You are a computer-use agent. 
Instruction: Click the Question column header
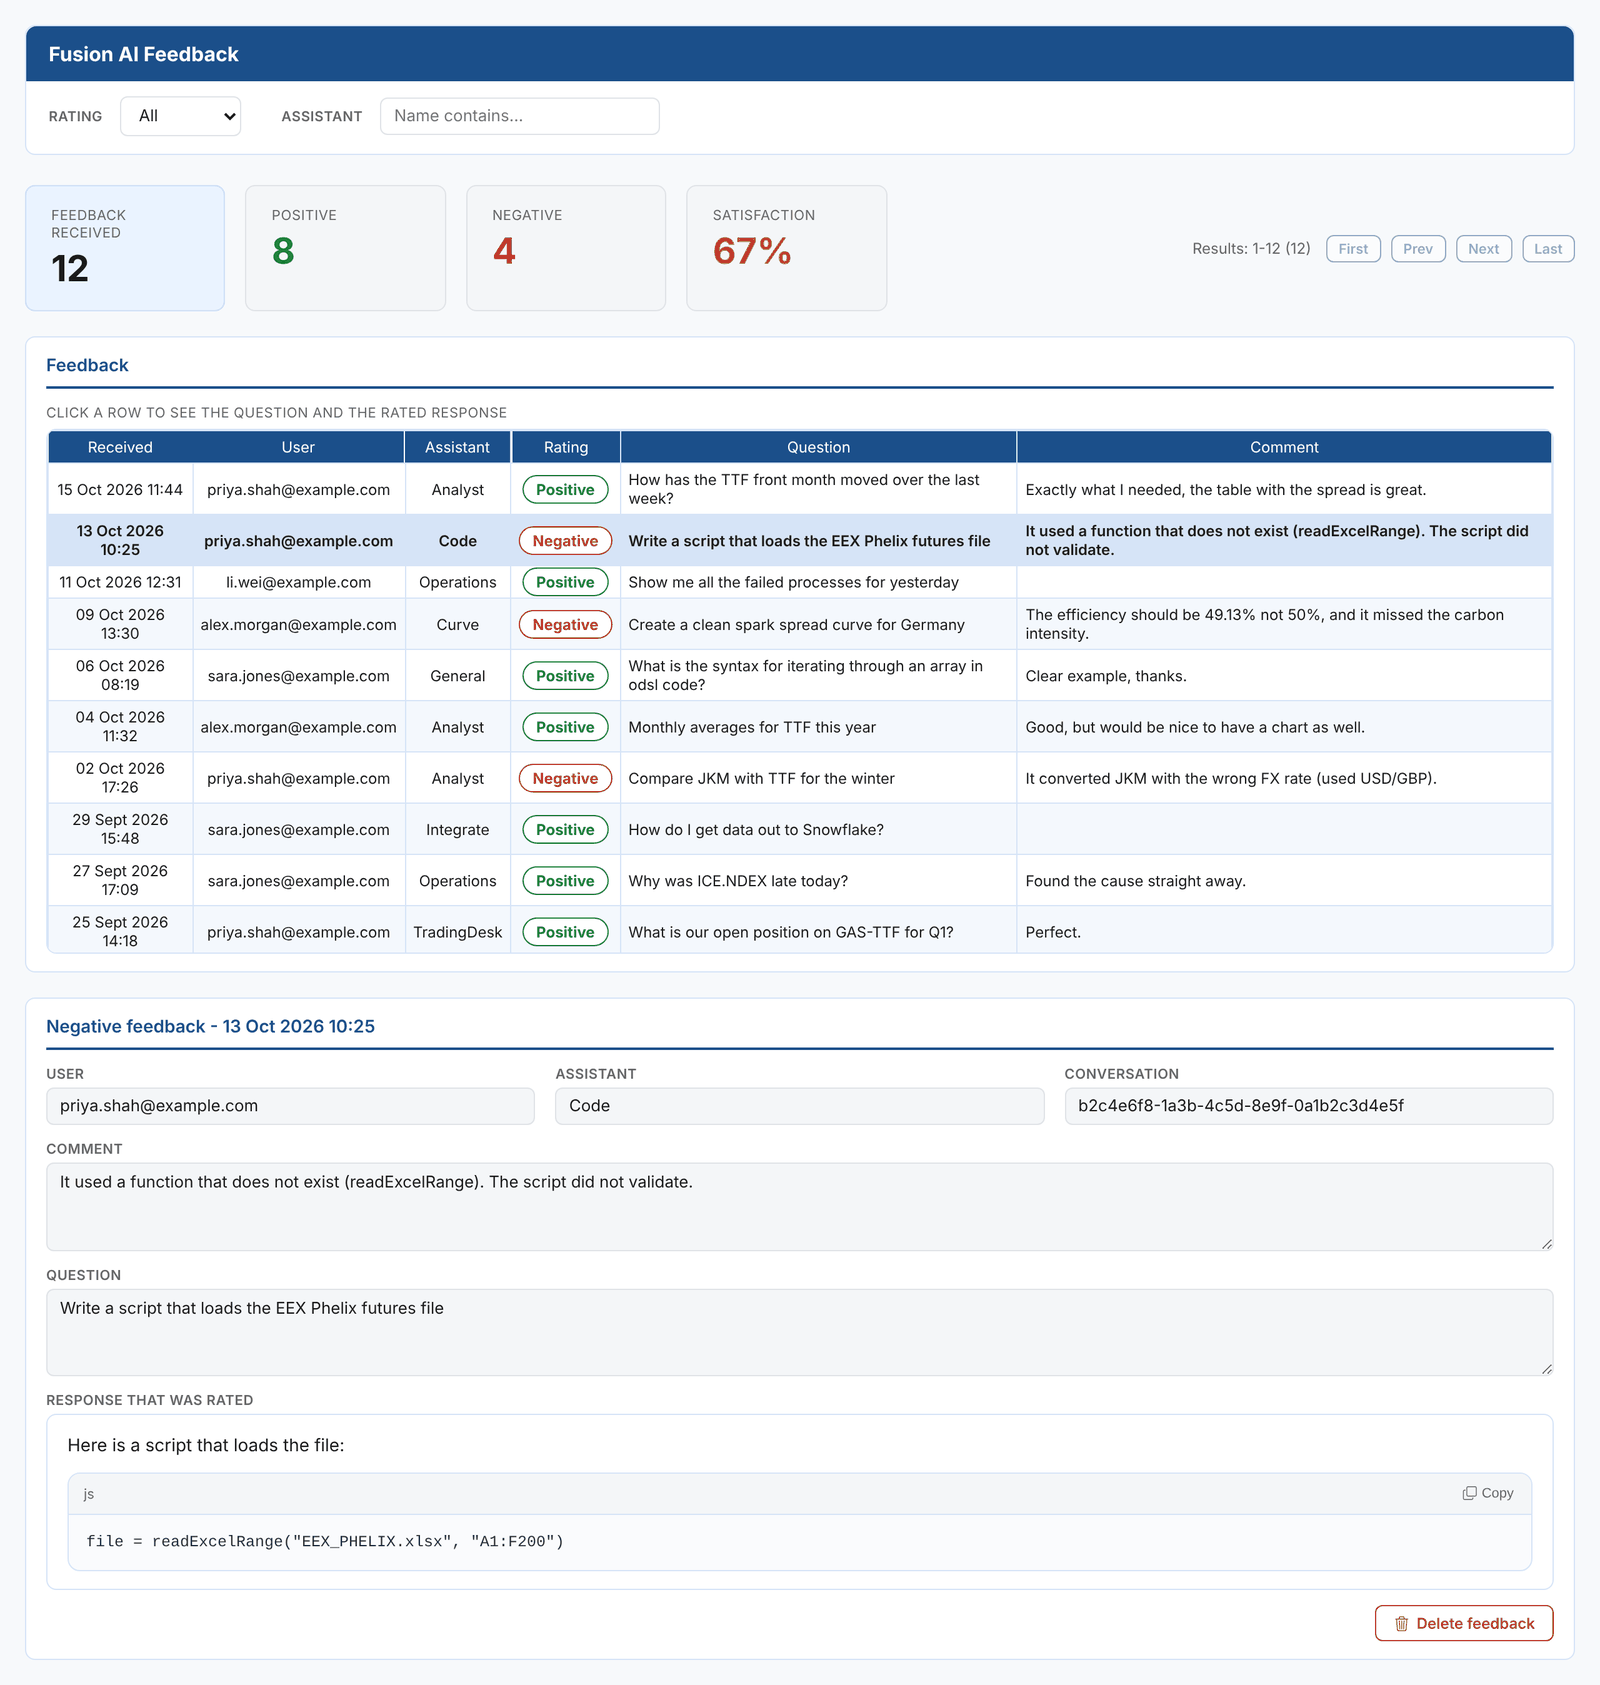(x=818, y=447)
